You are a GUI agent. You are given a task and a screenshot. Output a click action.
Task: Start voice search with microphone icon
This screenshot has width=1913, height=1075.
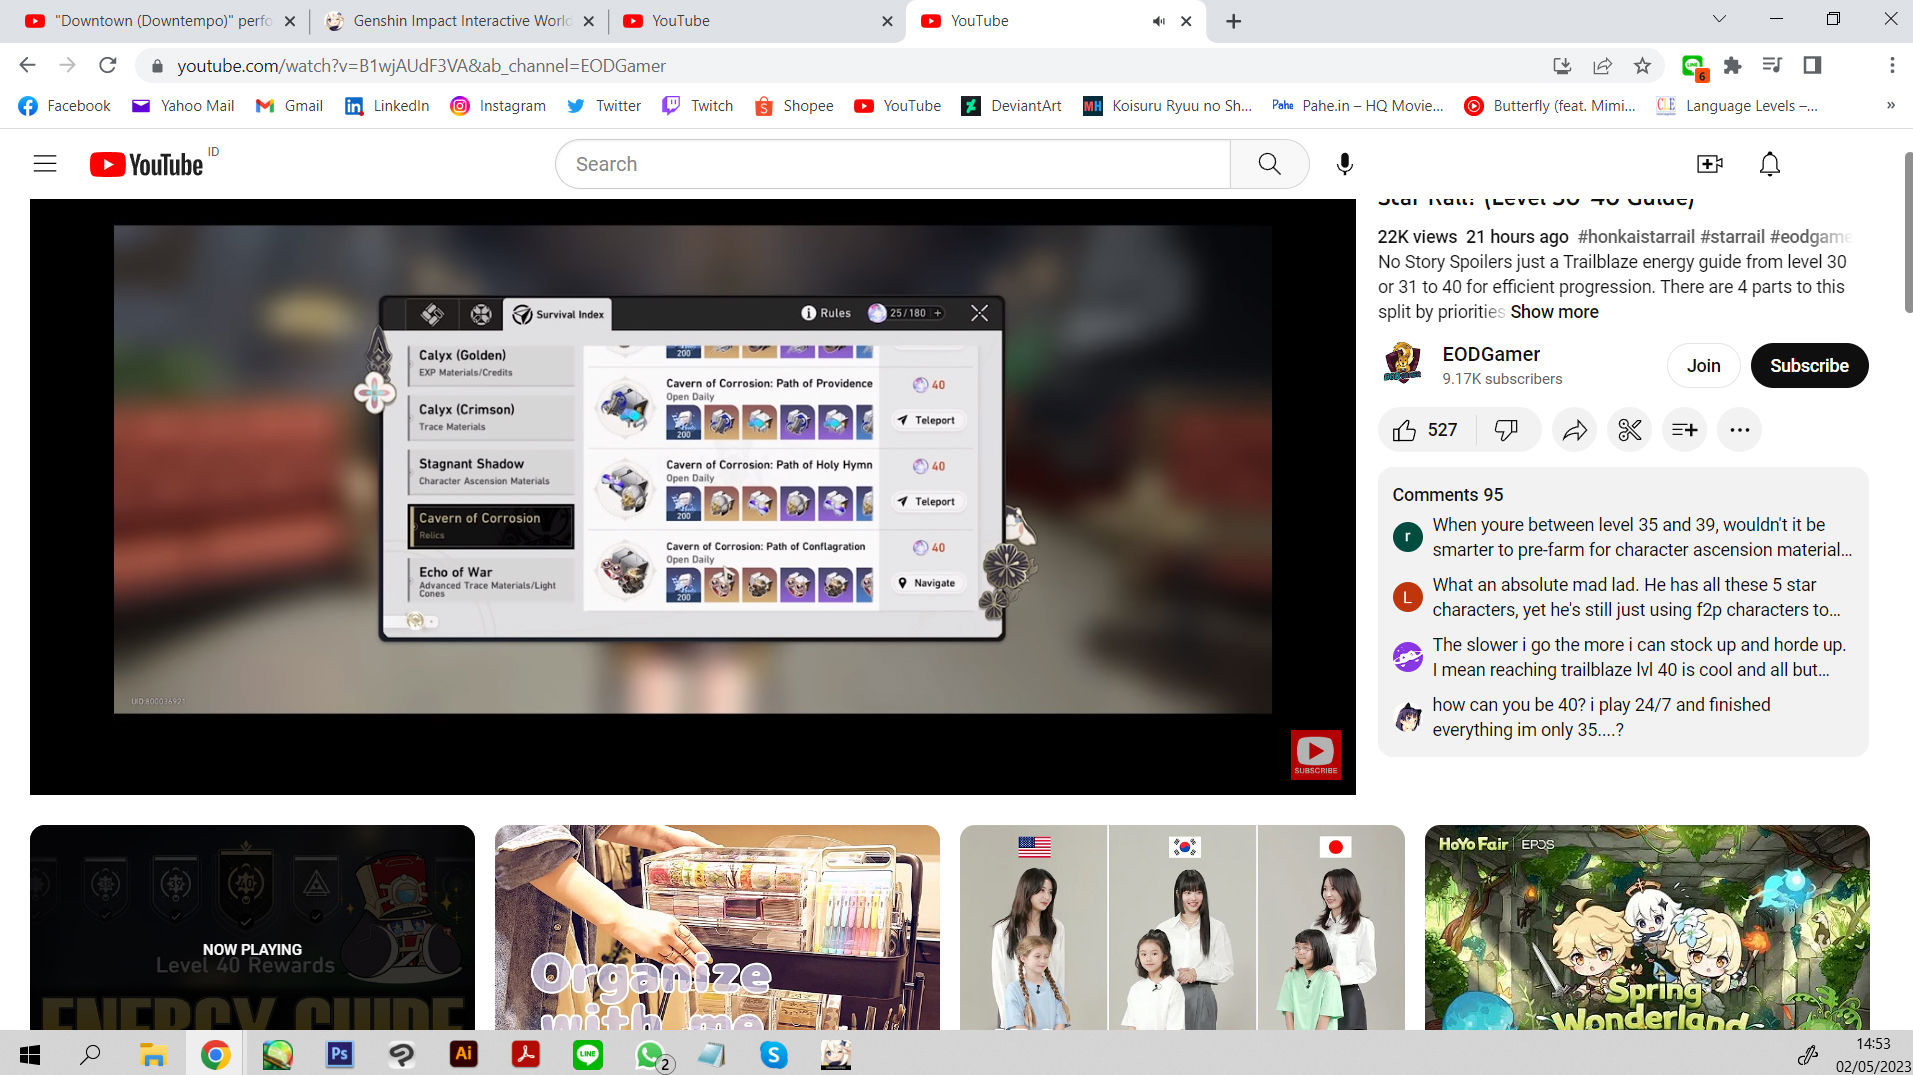tap(1345, 164)
